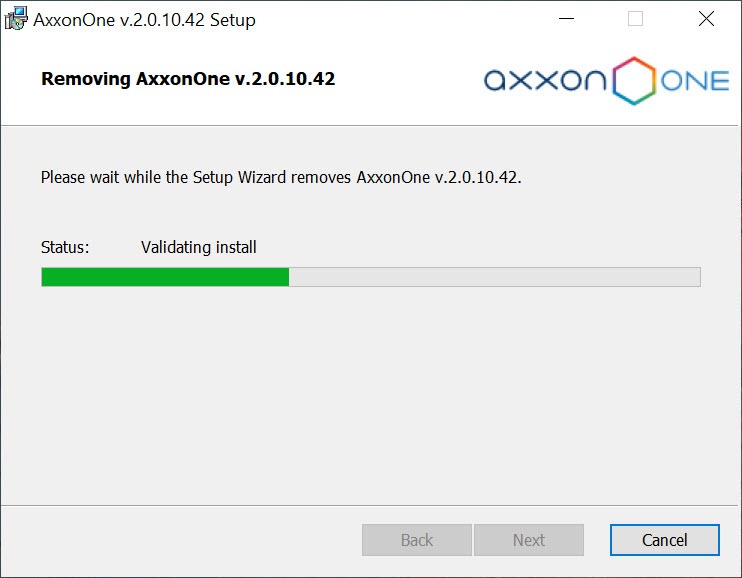Click the unfilled gray part of the progress bar
The height and width of the screenshot is (578, 742).
[494, 277]
